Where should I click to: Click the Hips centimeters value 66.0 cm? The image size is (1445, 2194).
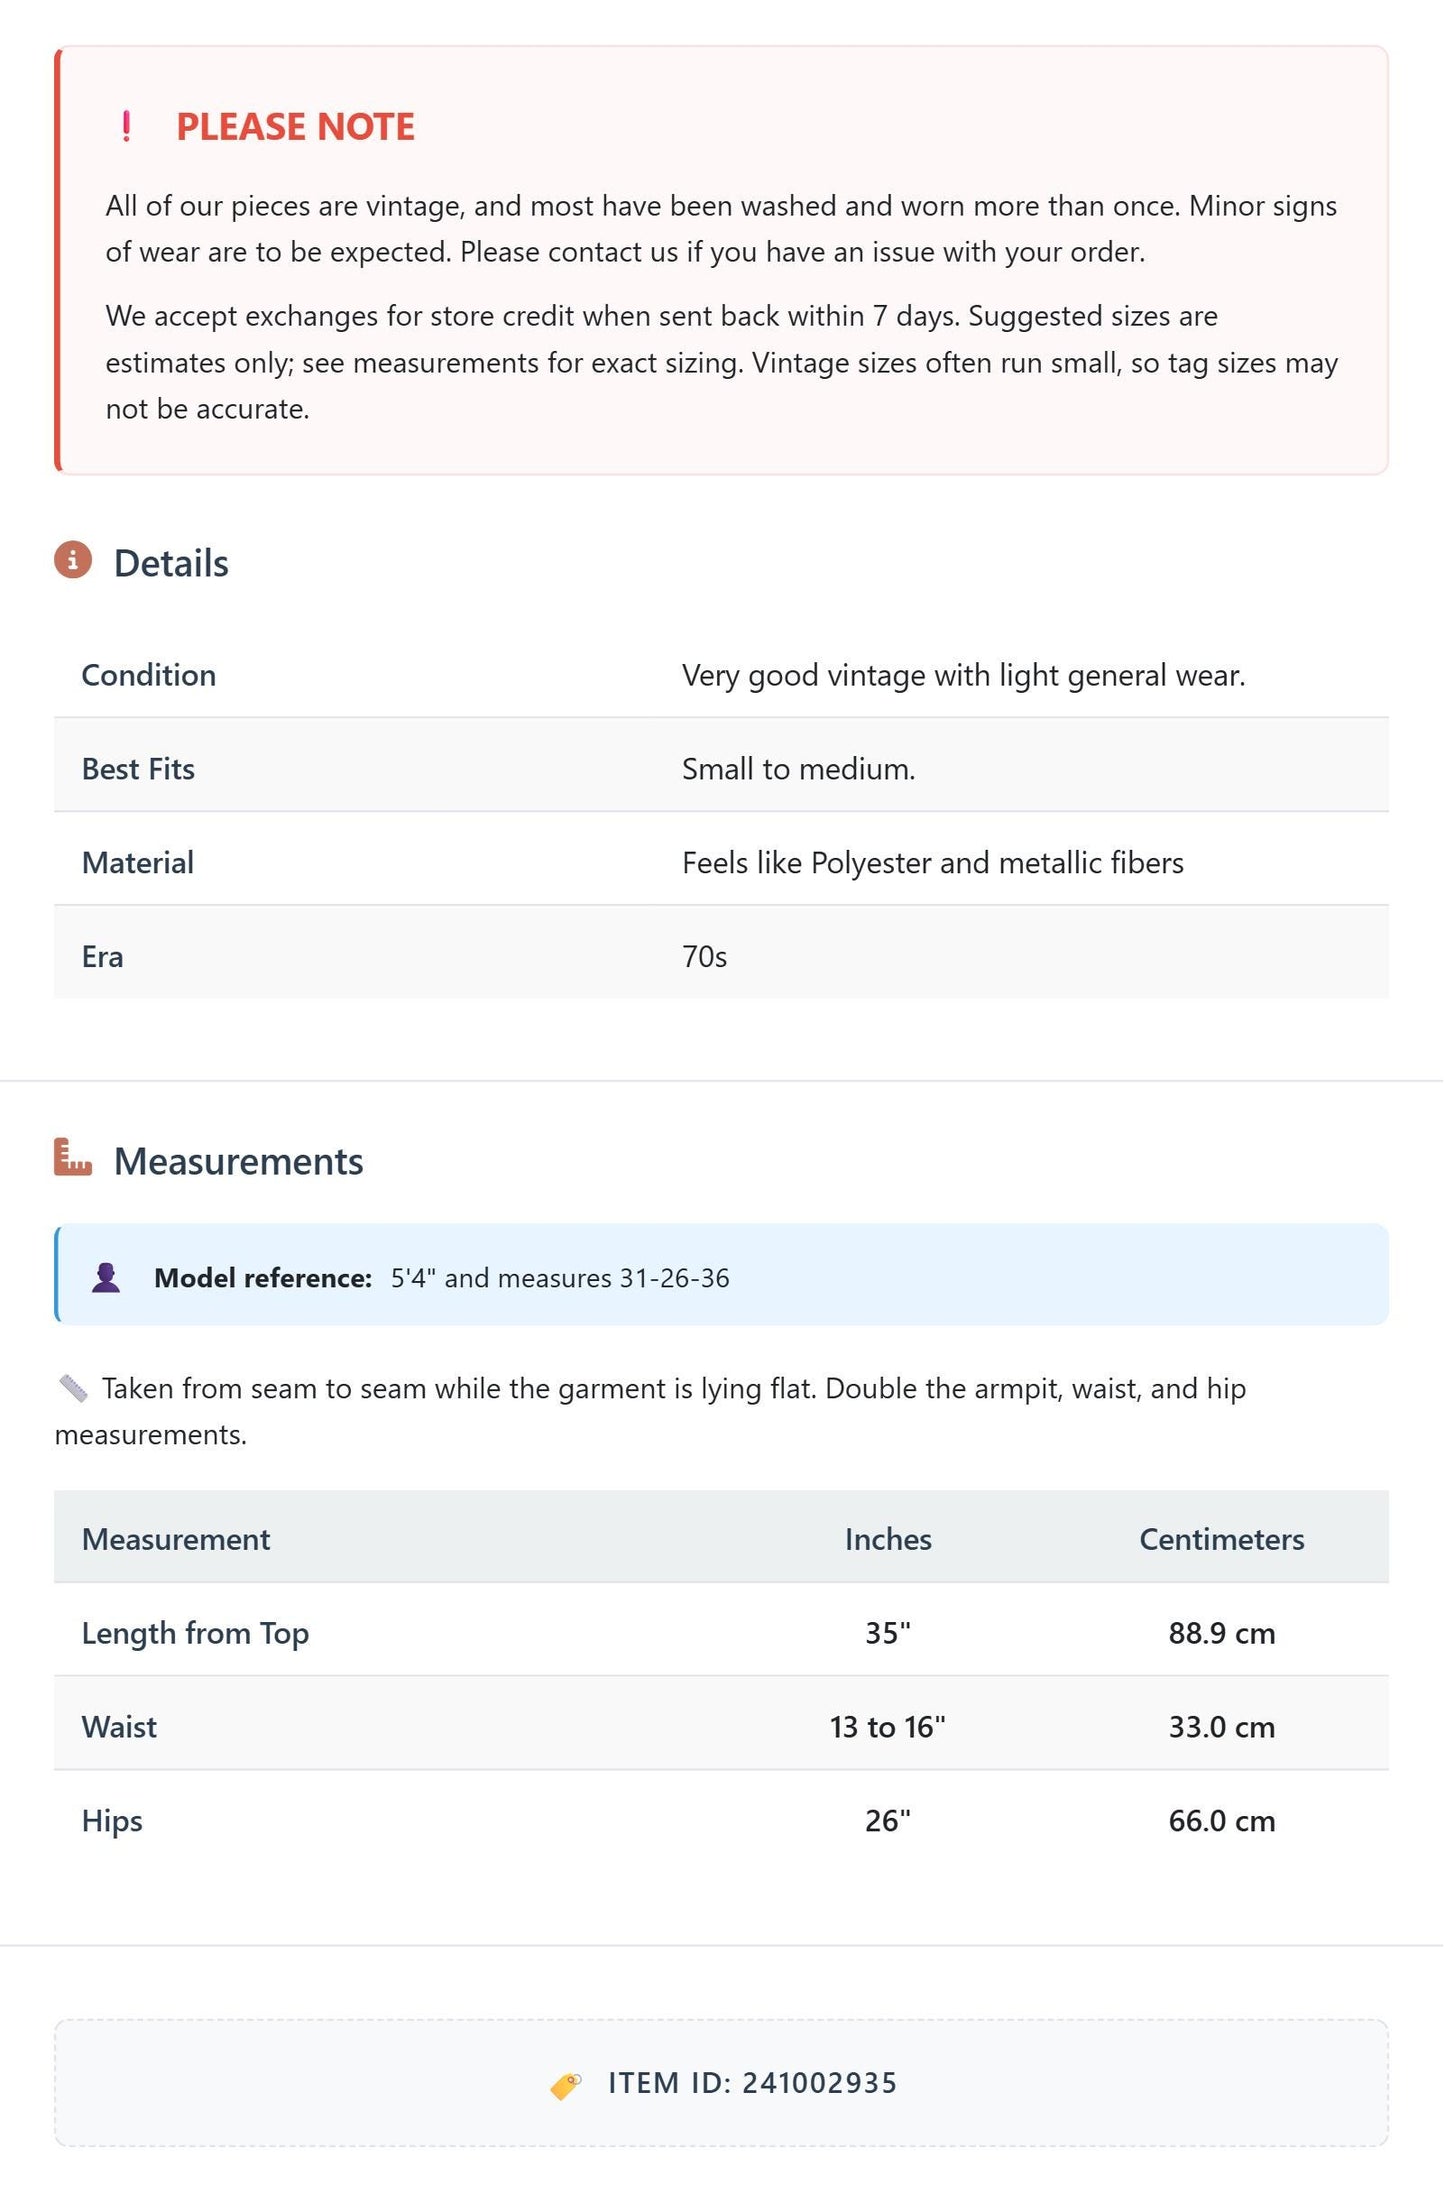[x=1221, y=1821]
